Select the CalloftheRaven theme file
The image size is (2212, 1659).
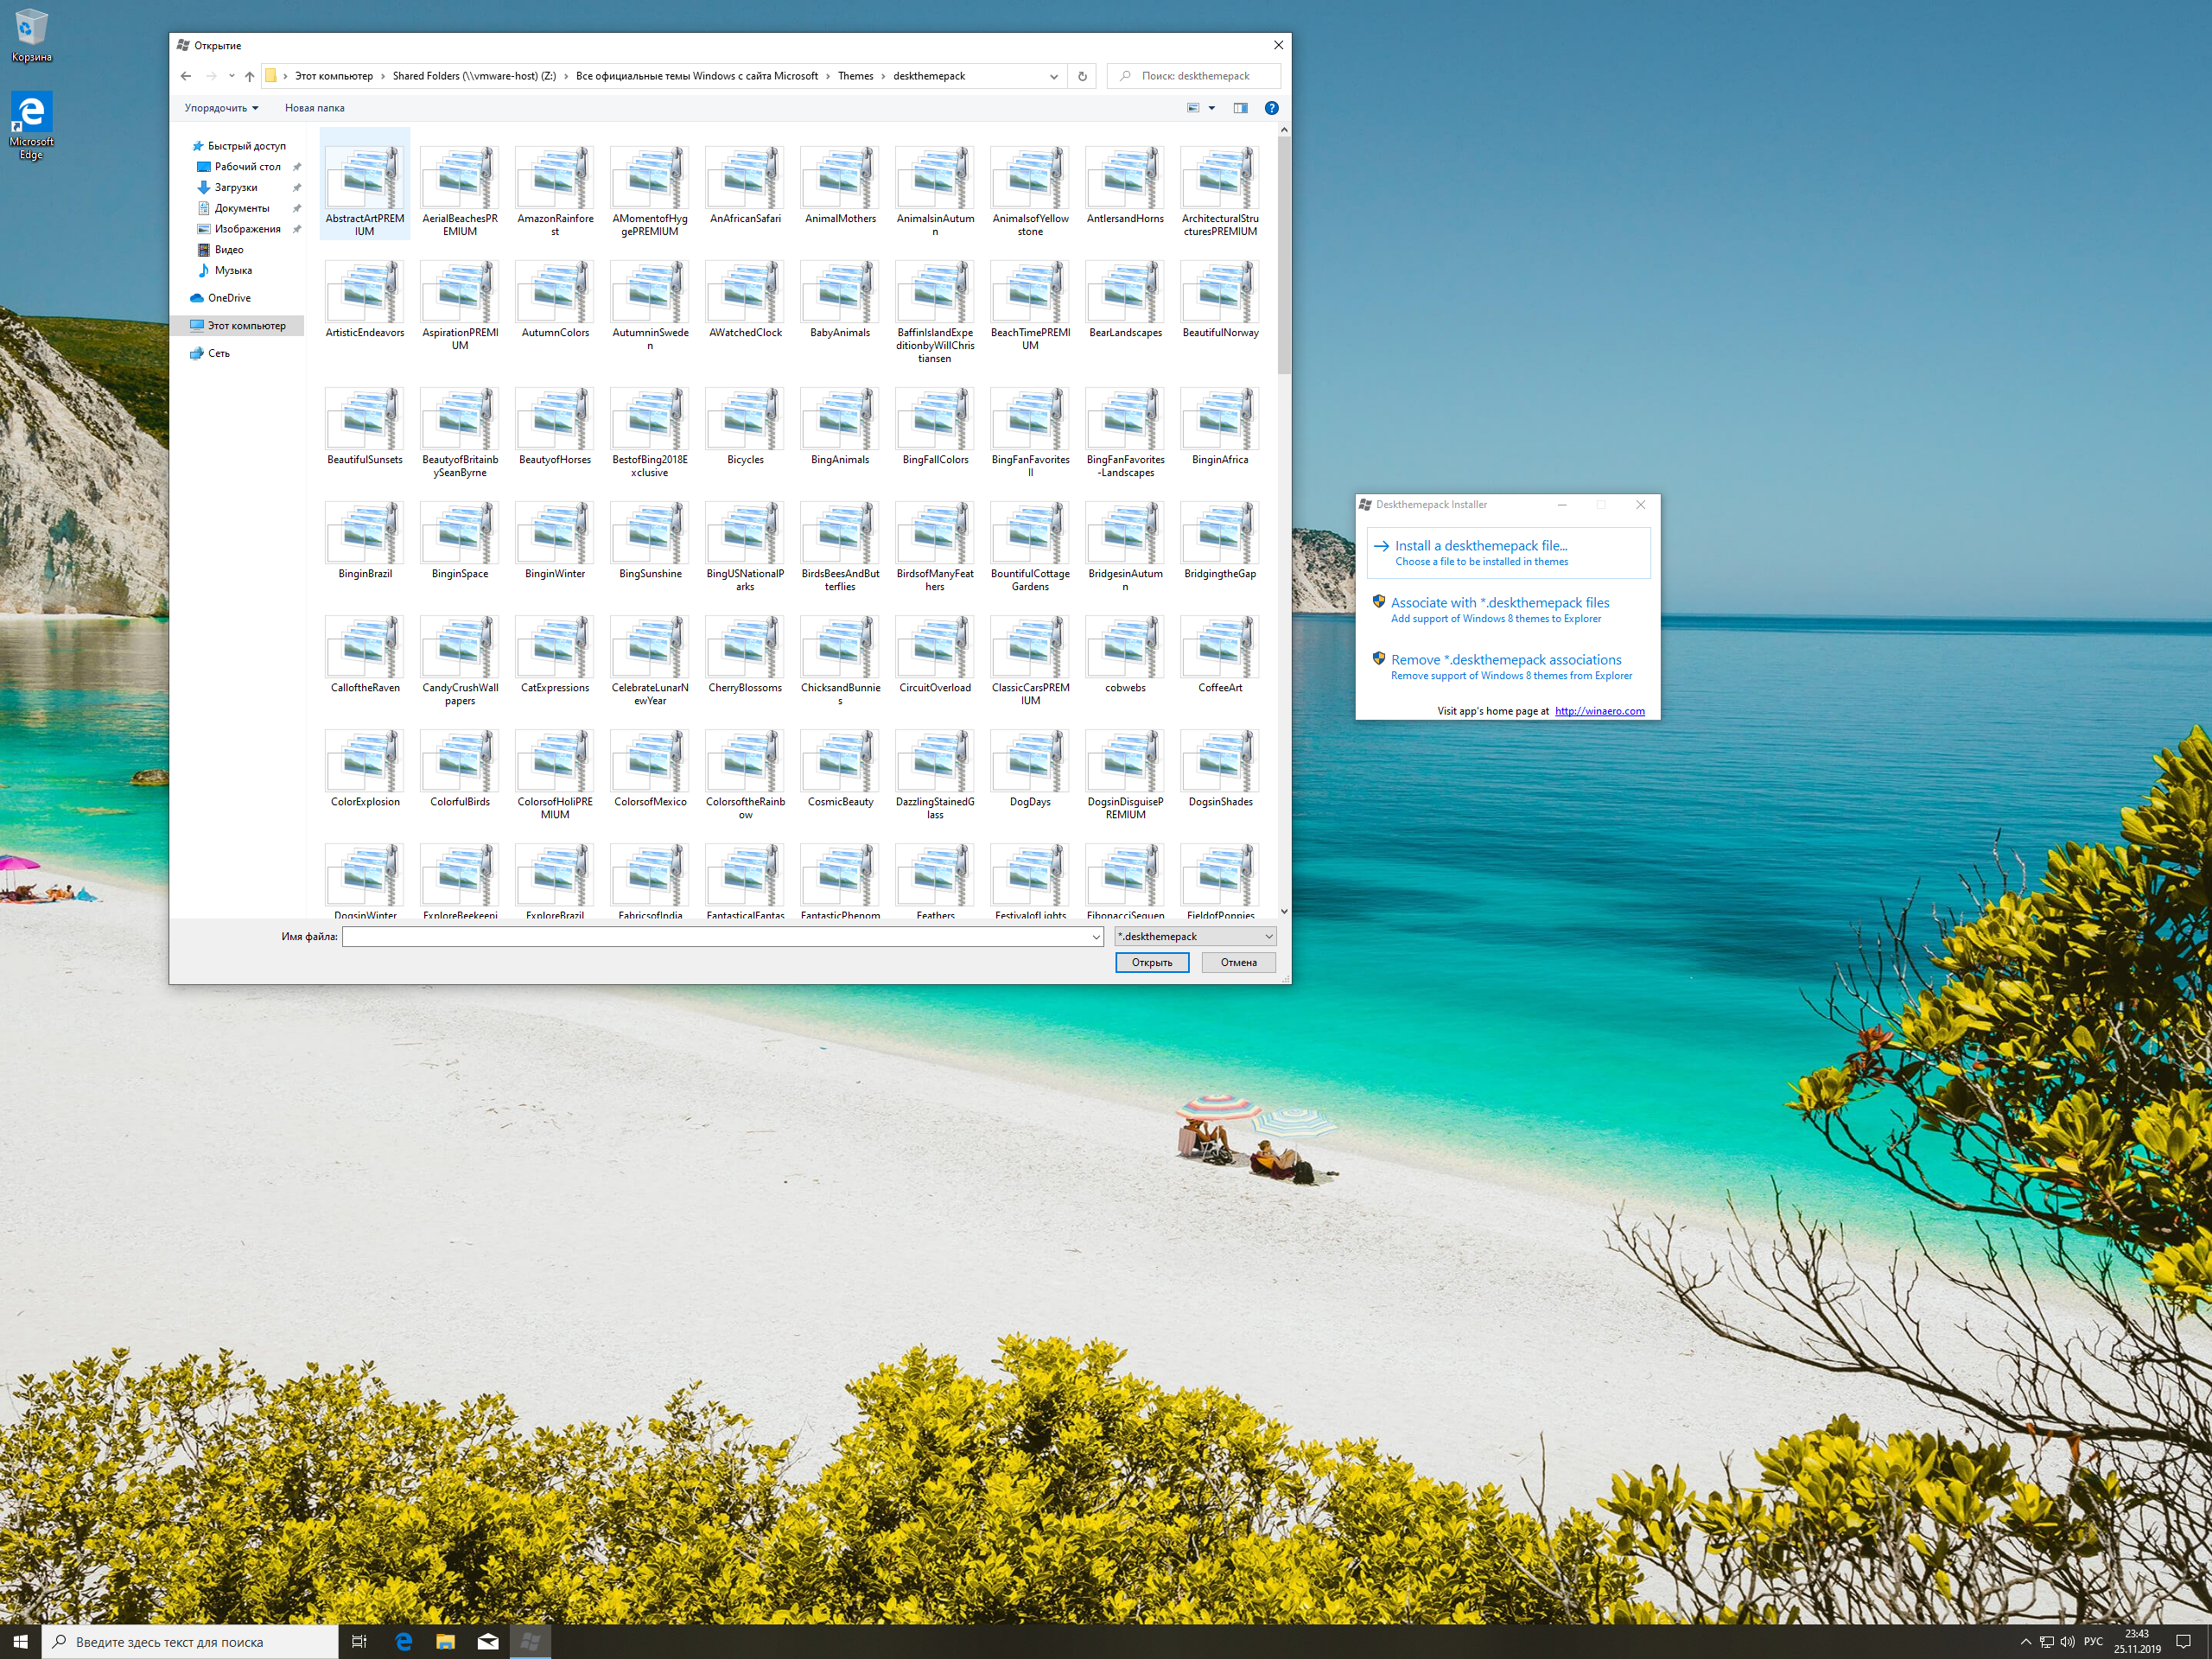[364, 655]
